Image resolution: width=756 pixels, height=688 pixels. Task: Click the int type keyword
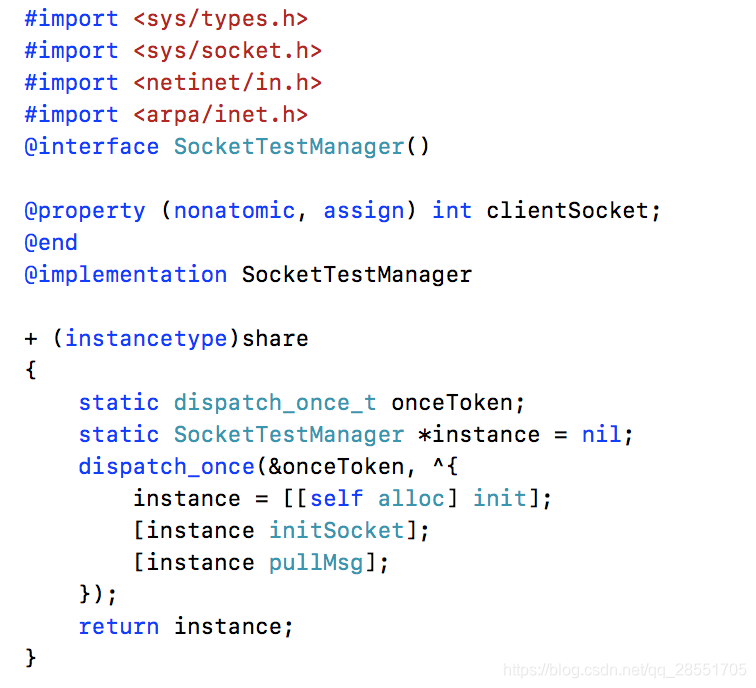pos(452,211)
